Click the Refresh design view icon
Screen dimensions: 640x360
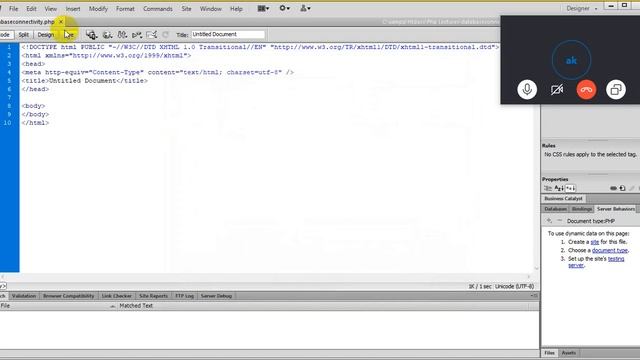click(x=165, y=35)
